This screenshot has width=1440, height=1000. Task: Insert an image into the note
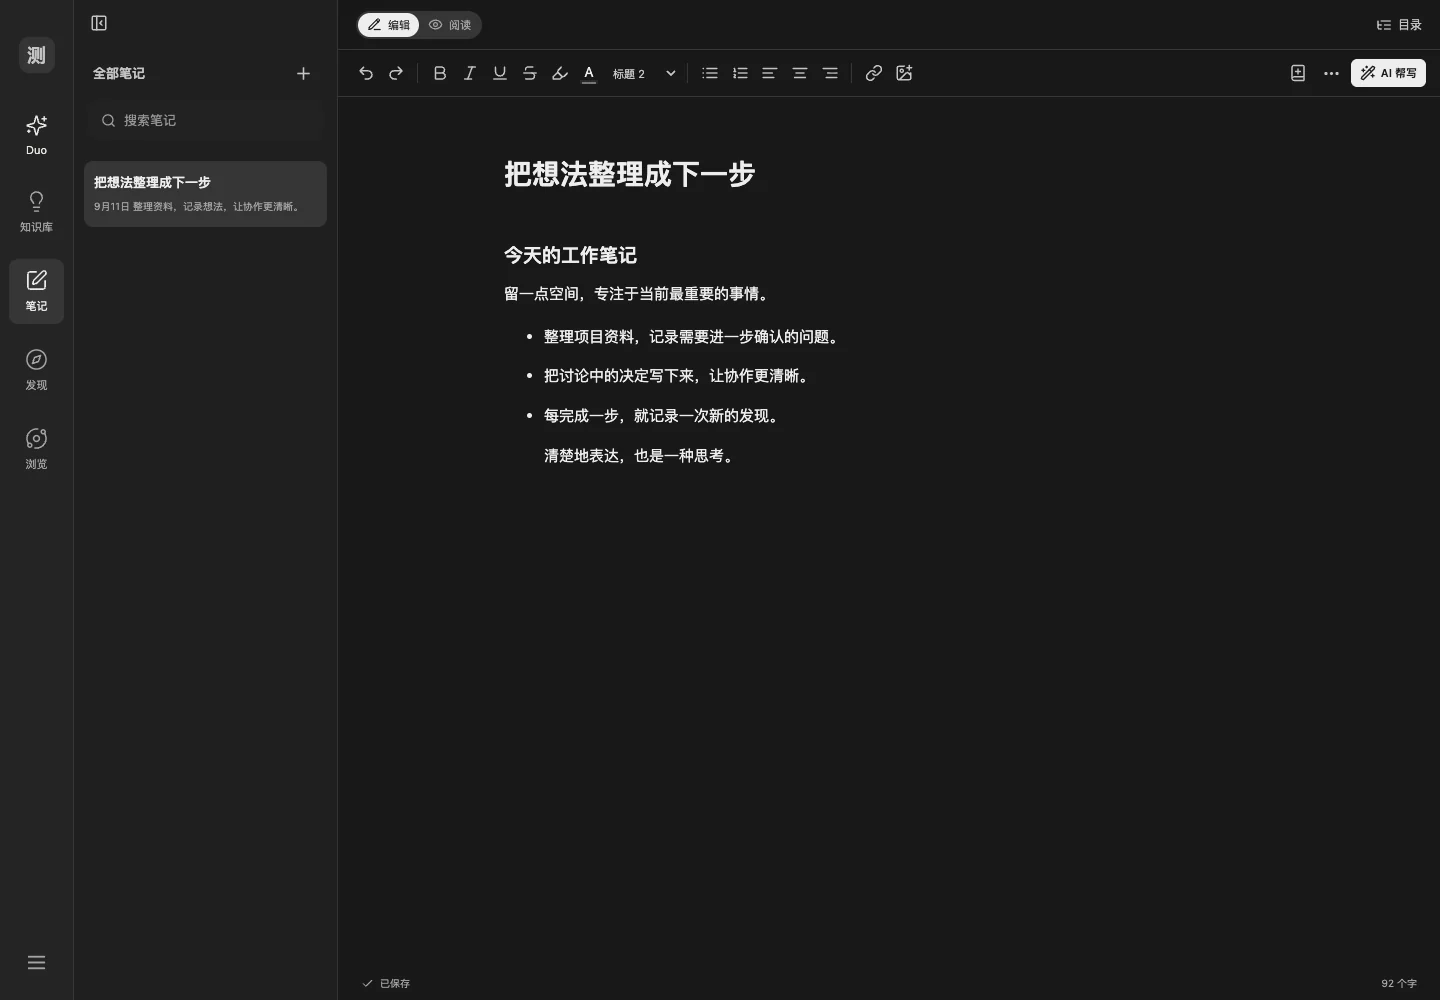pos(904,73)
